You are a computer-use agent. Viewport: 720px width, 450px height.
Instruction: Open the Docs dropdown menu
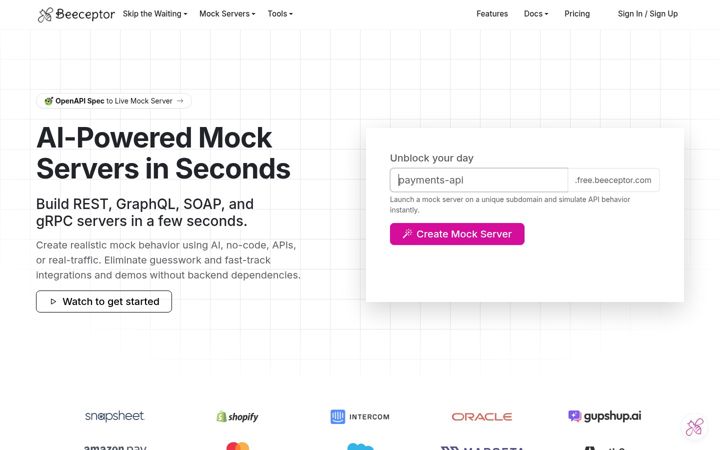pos(536,14)
